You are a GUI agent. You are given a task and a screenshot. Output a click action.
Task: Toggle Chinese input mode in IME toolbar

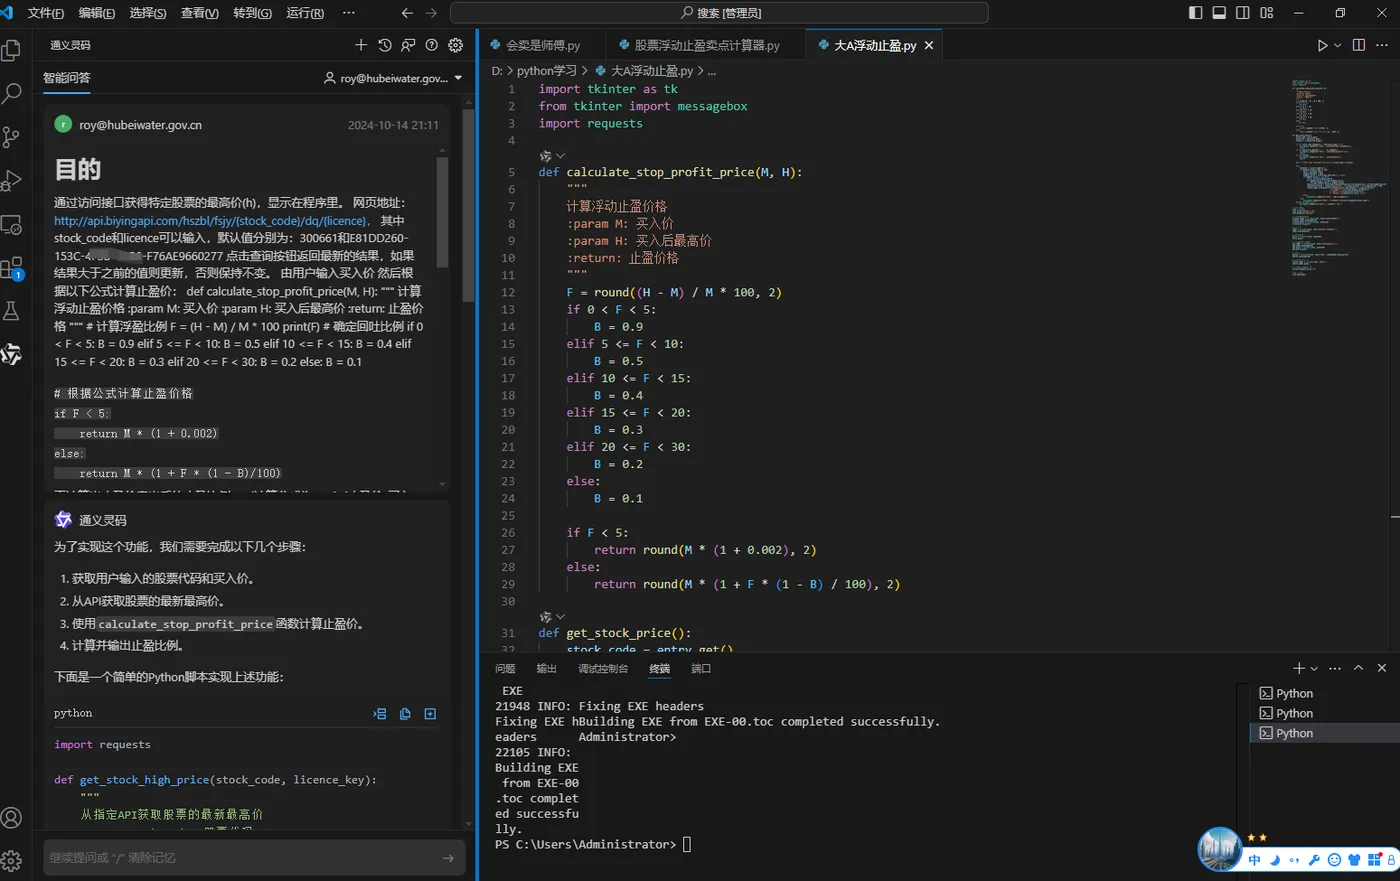(x=1255, y=860)
